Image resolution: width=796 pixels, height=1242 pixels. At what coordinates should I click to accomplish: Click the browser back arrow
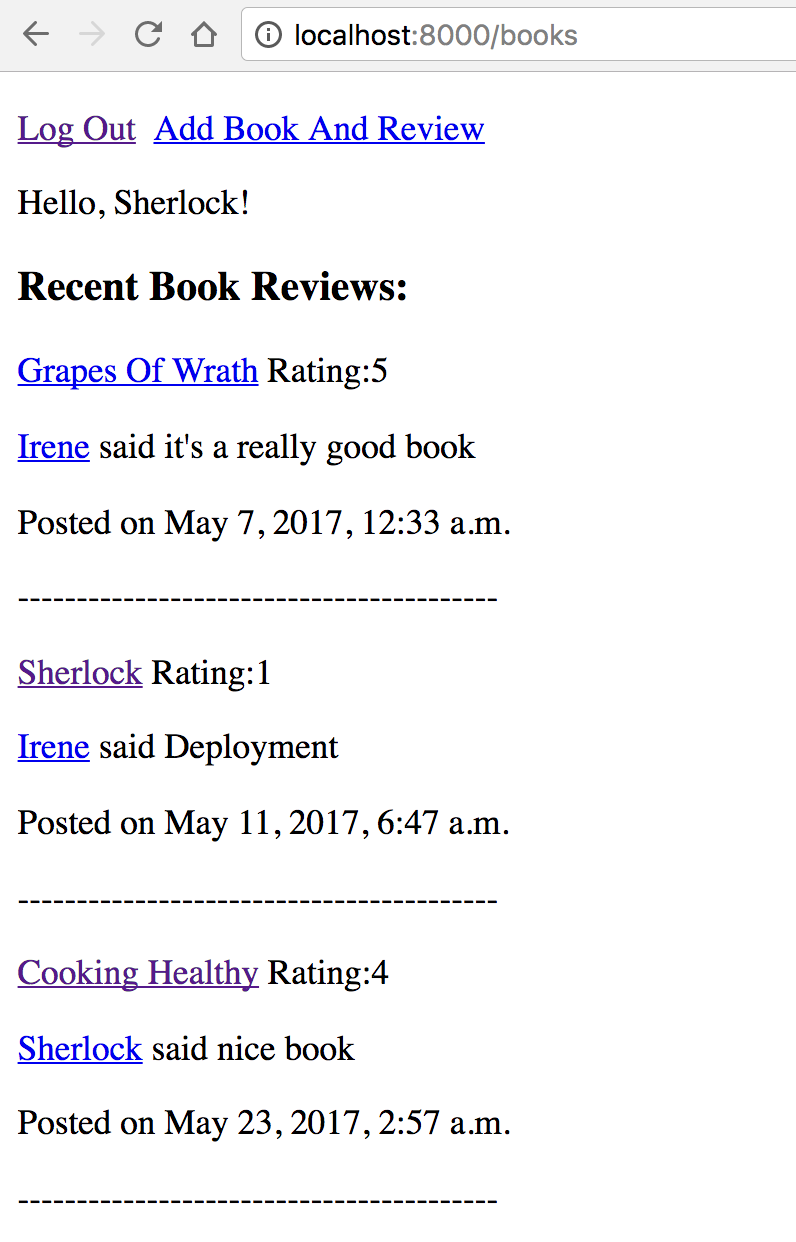(x=36, y=35)
